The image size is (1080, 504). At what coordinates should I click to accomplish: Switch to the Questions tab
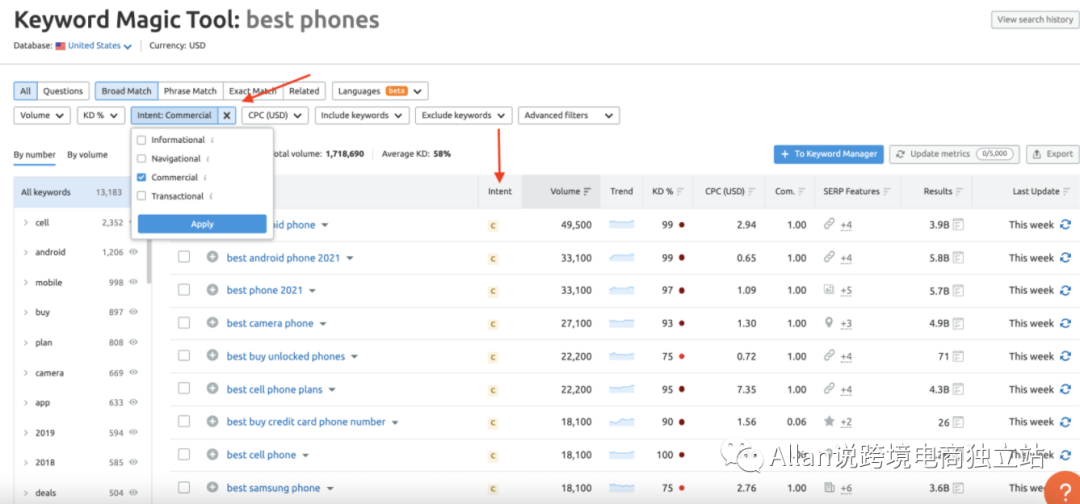63,91
